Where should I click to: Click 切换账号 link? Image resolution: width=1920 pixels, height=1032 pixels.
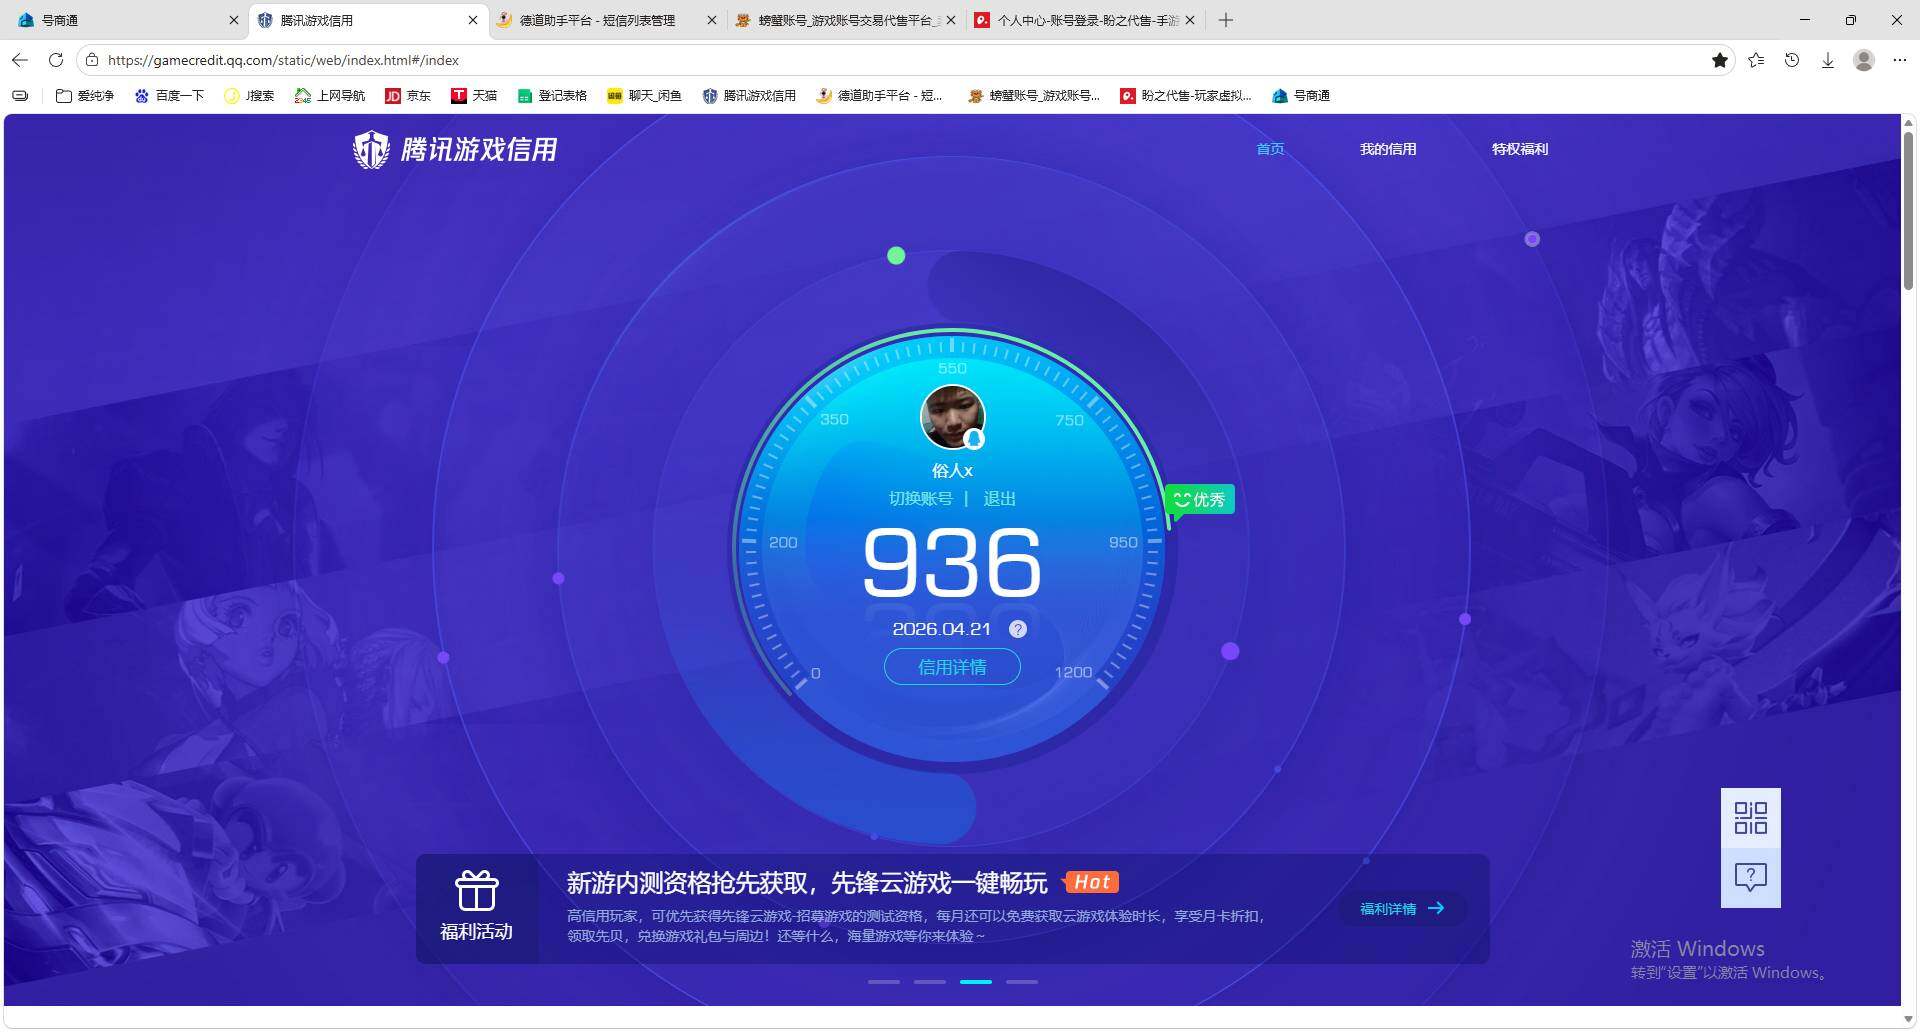tap(920, 499)
